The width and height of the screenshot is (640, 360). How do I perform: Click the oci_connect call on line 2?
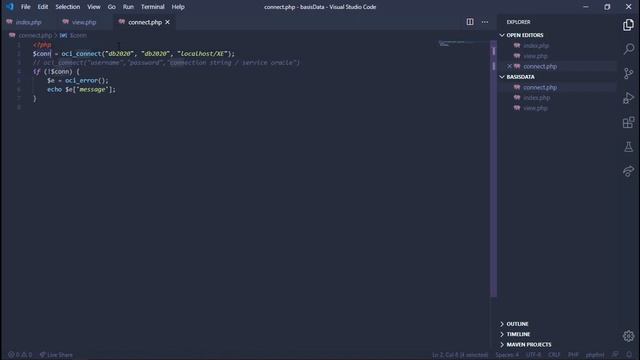point(81,53)
